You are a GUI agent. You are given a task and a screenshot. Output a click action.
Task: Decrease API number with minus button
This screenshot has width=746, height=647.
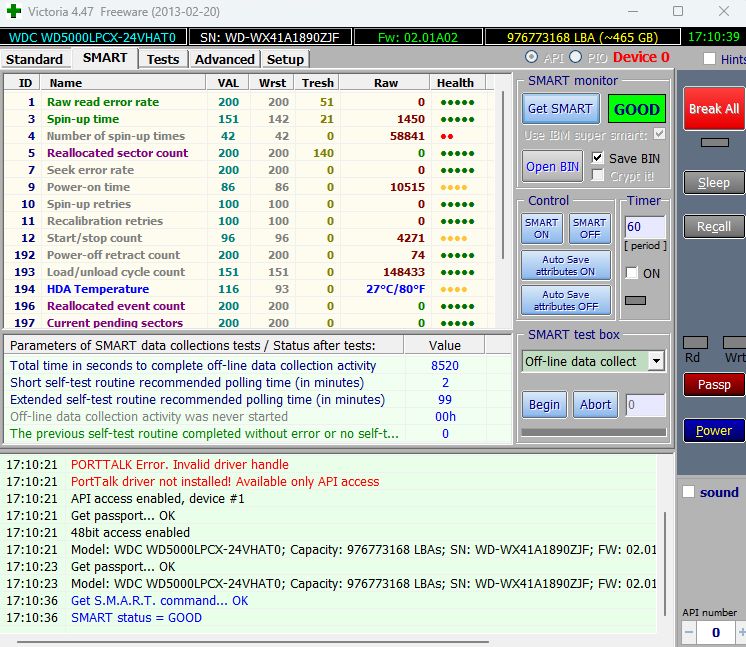coord(689,633)
